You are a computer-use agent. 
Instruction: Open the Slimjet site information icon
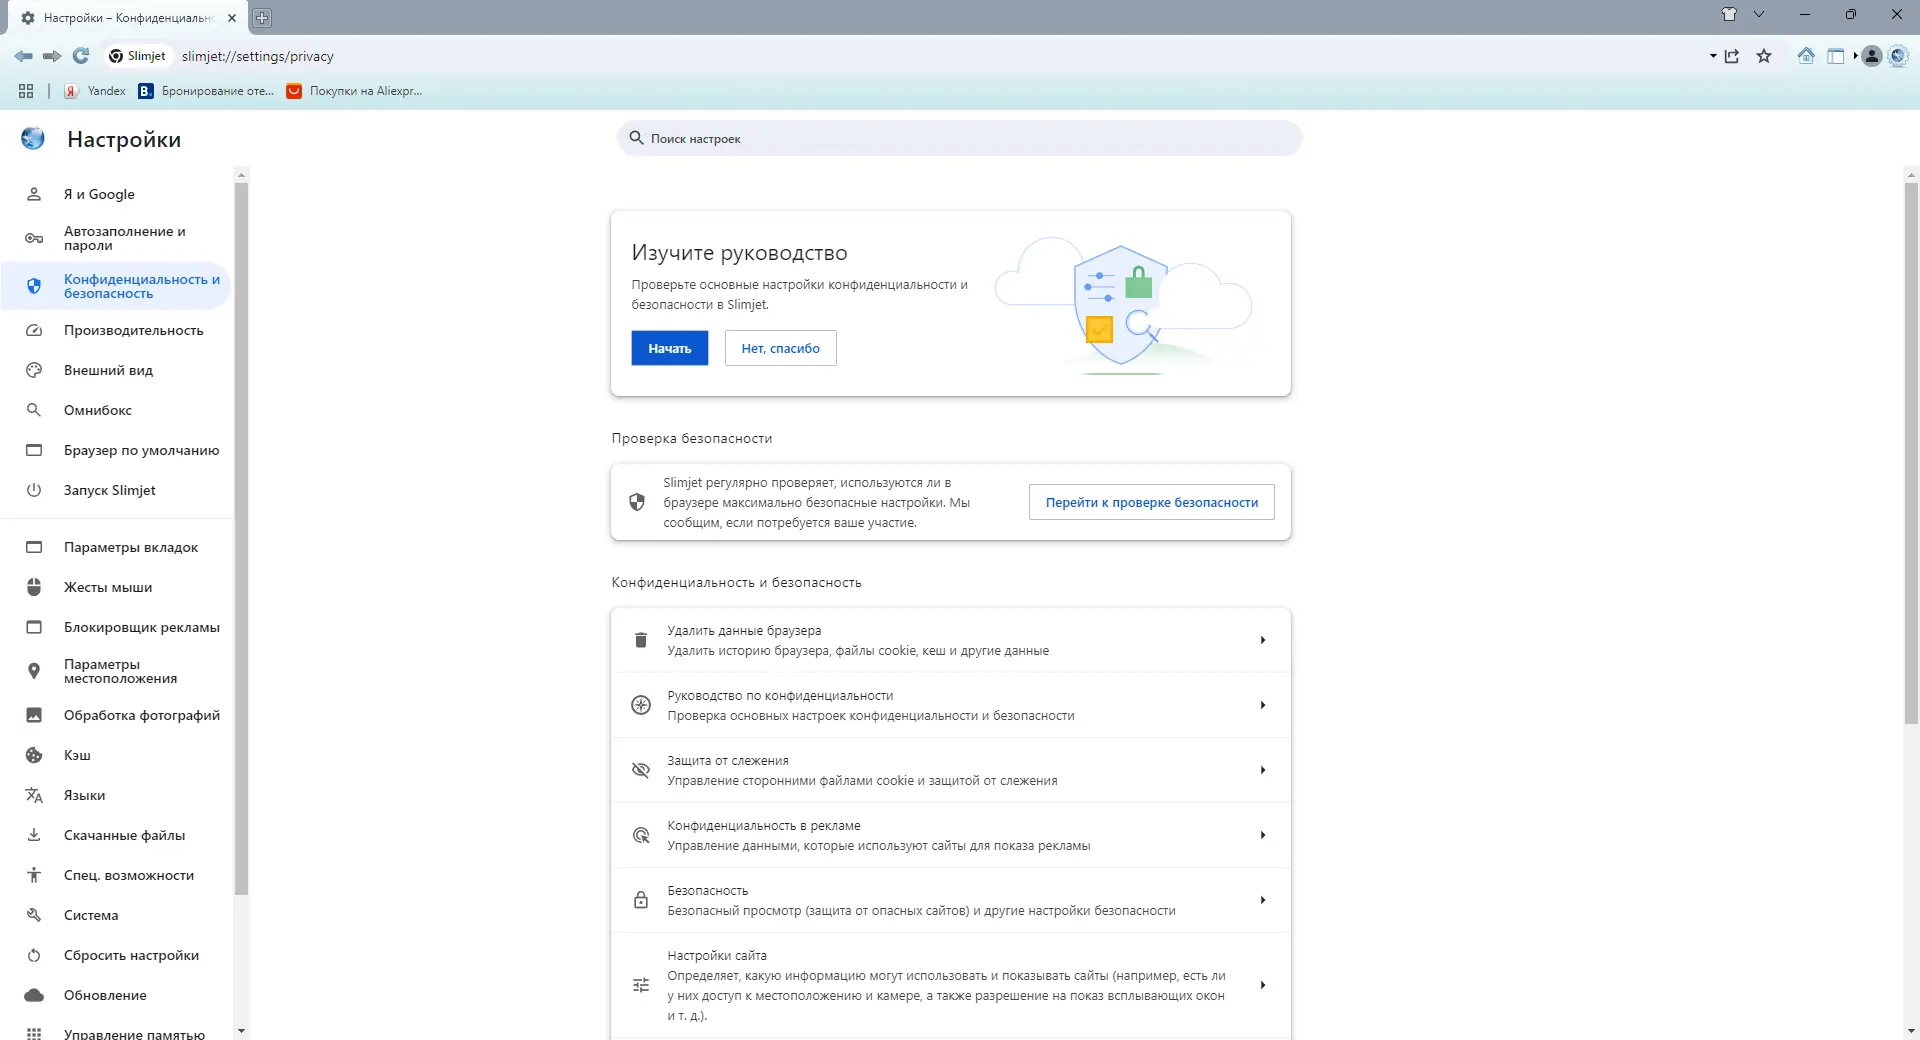117,56
